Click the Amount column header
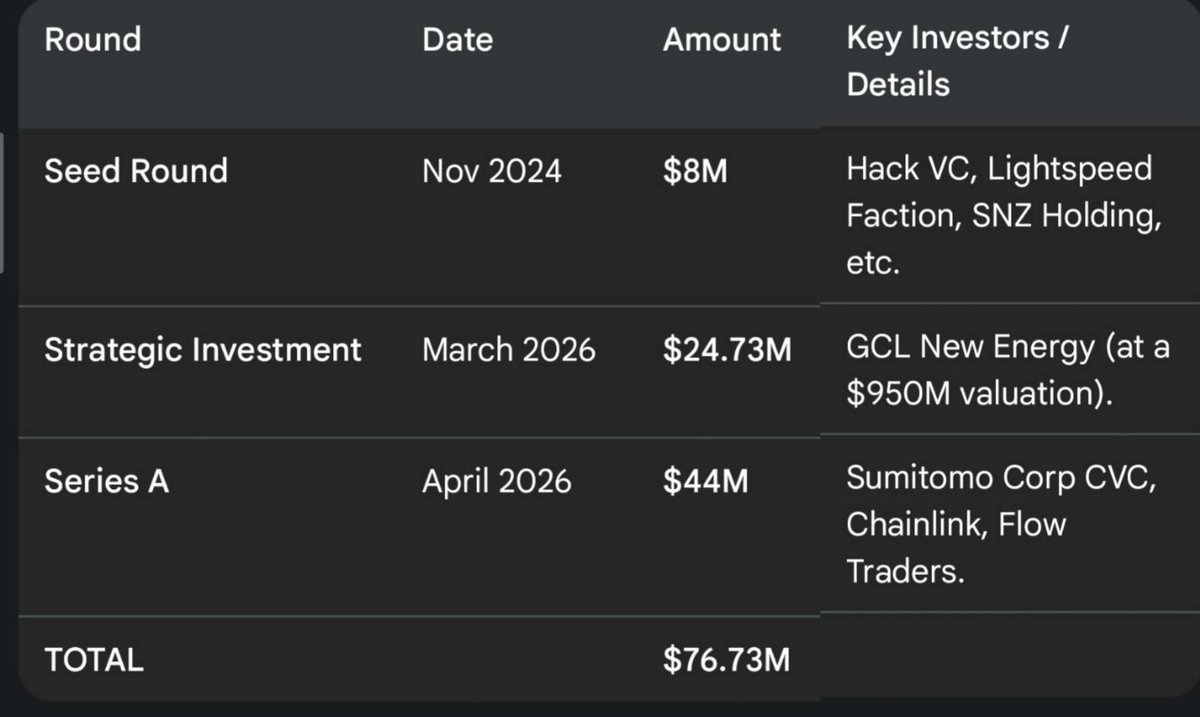Screen dimensions: 1200x717 click(722, 40)
